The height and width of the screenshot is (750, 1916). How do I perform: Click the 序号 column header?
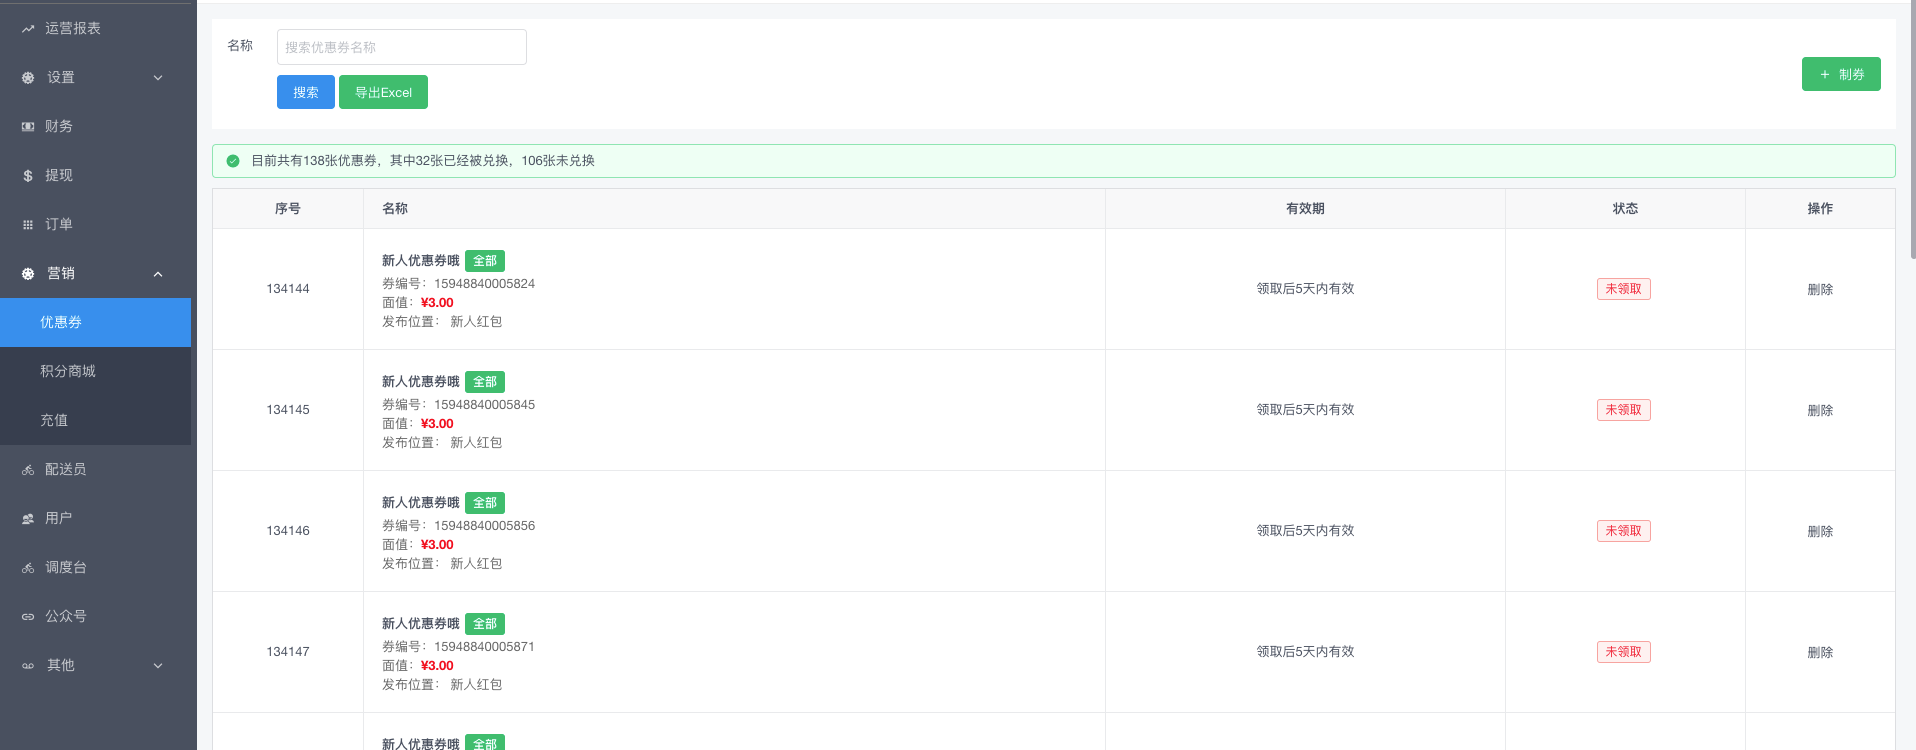[288, 209]
